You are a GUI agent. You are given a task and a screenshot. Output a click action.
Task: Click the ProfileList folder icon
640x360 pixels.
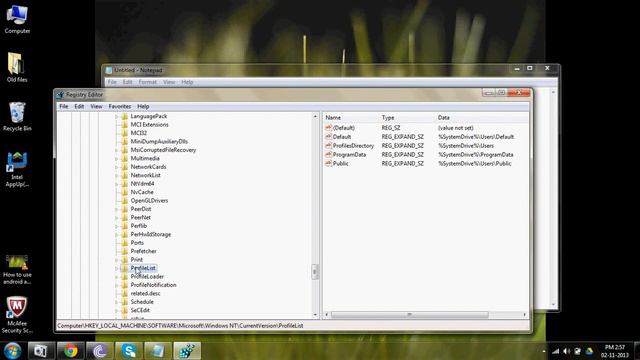coord(125,268)
